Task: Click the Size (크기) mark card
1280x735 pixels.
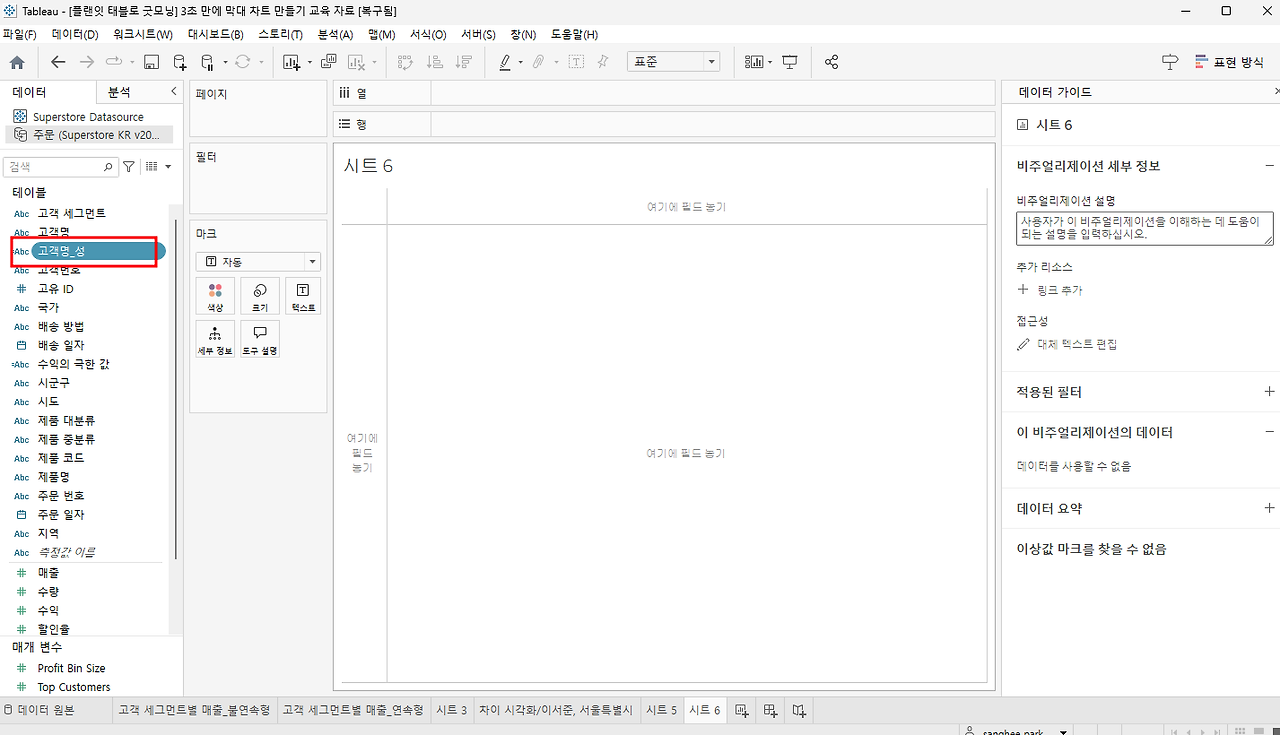Action: coord(260,296)
